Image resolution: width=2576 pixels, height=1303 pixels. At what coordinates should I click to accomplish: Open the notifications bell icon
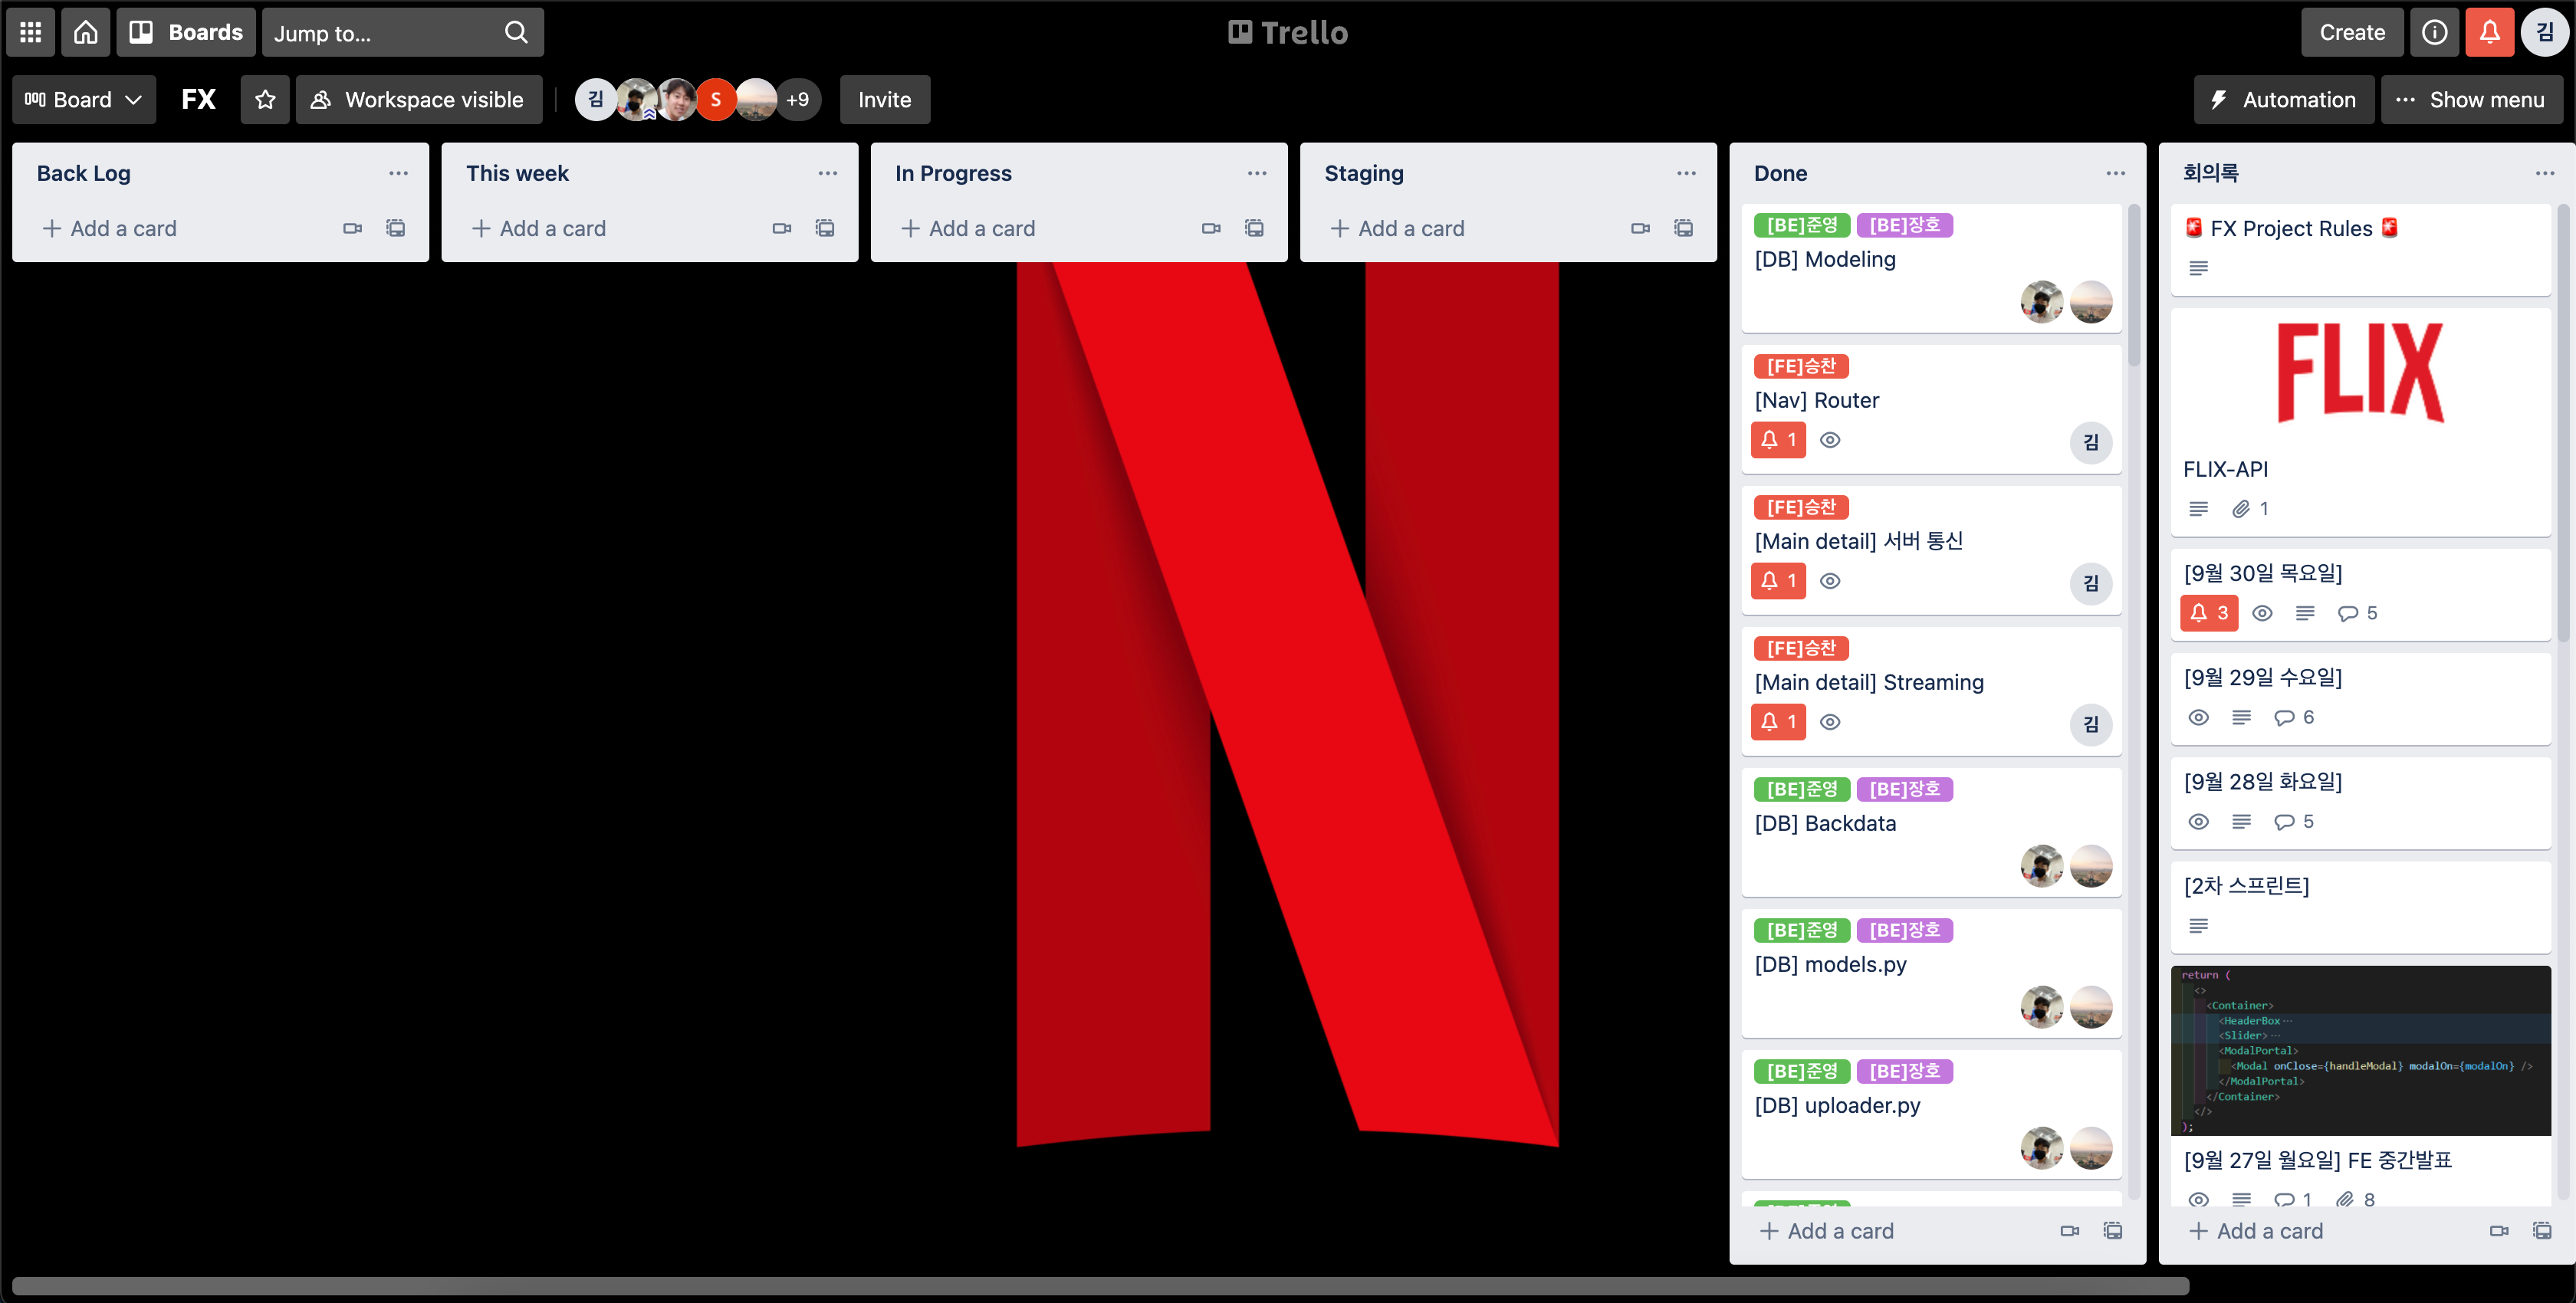coord(2489,32)
